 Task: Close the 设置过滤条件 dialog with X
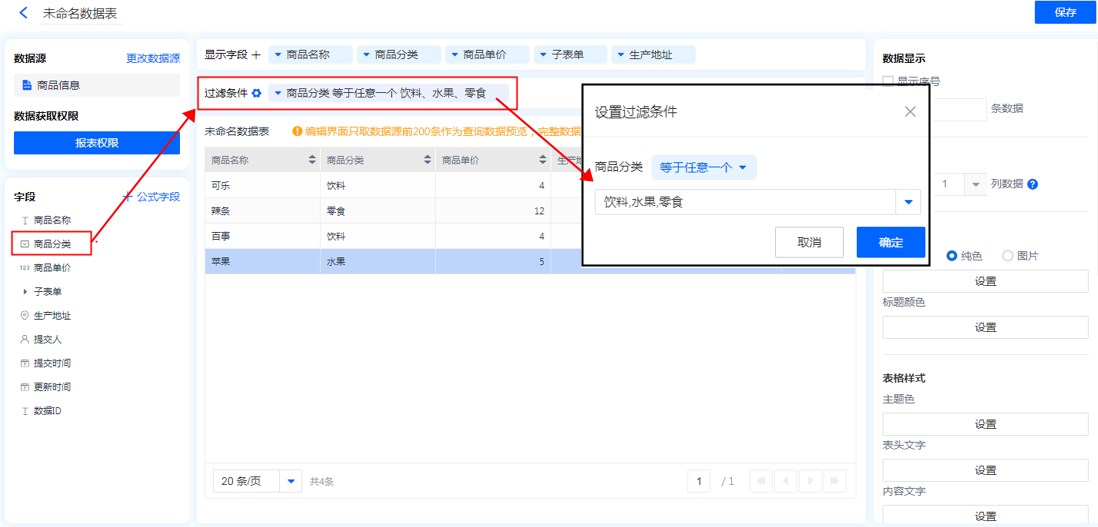(910, 112)
